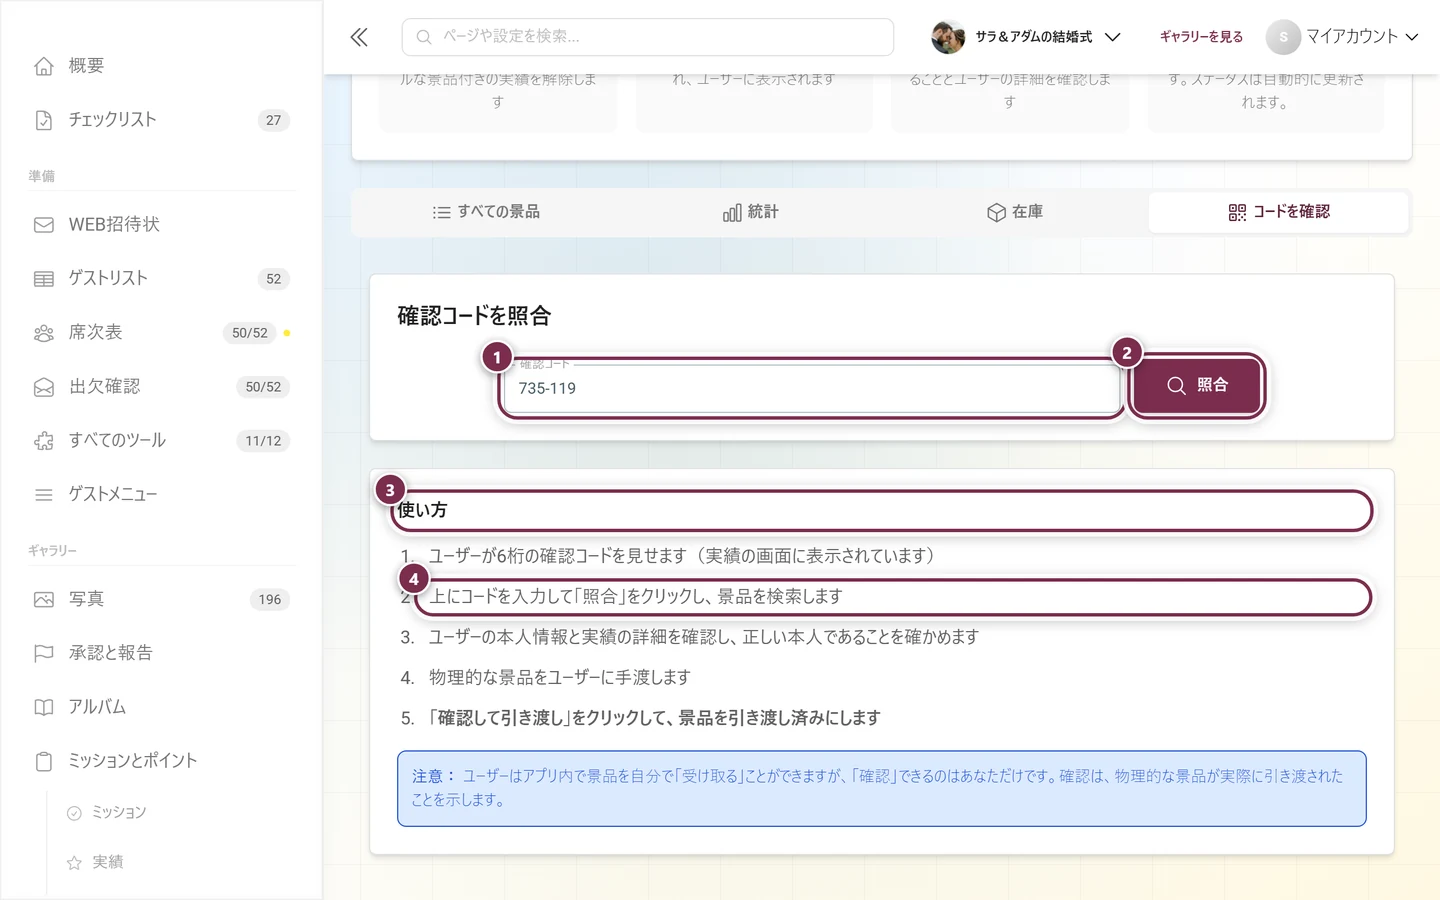Switch to すべての景品 tab
The width and height of the screenshot is (1440, 900).
[x=486, y=212]
